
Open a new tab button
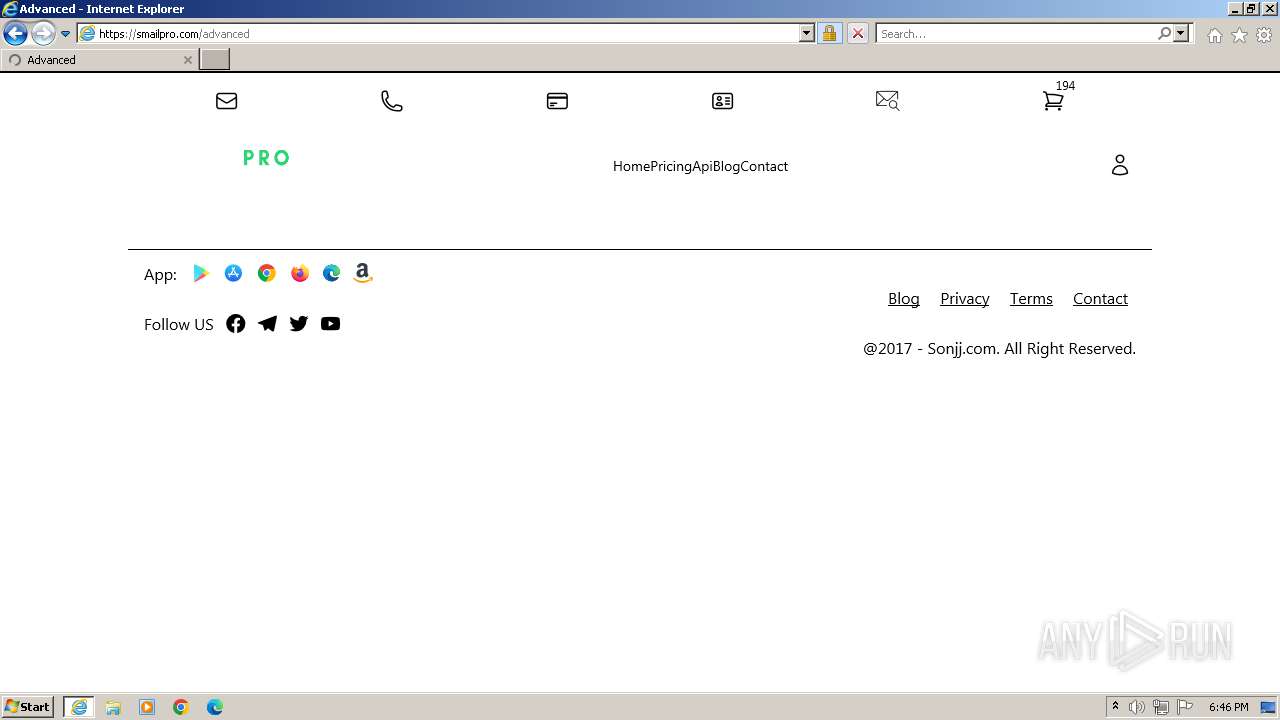click(x=215, y=60)
